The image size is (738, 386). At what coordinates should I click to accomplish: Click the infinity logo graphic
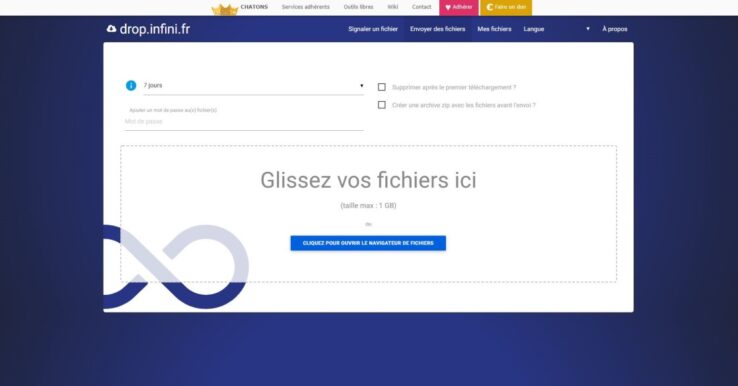(176, 267)
